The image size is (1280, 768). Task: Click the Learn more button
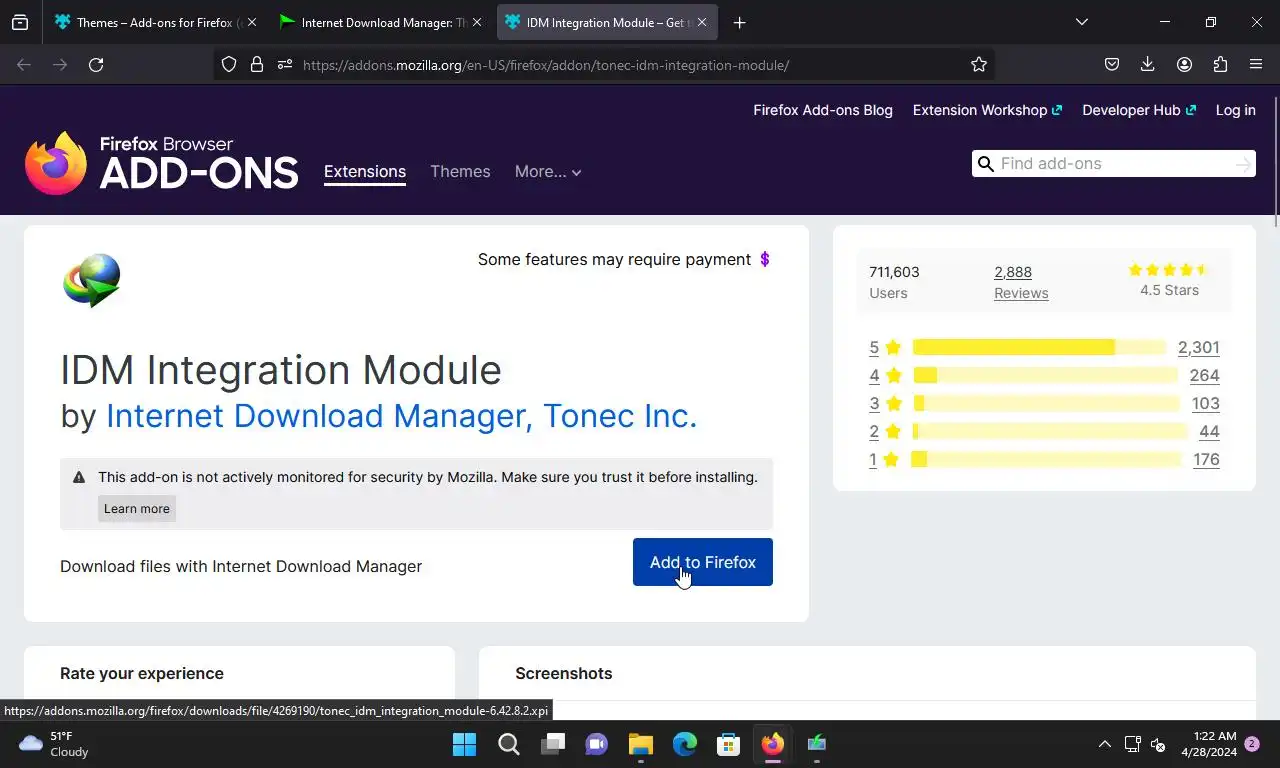[x=137, y=509]
